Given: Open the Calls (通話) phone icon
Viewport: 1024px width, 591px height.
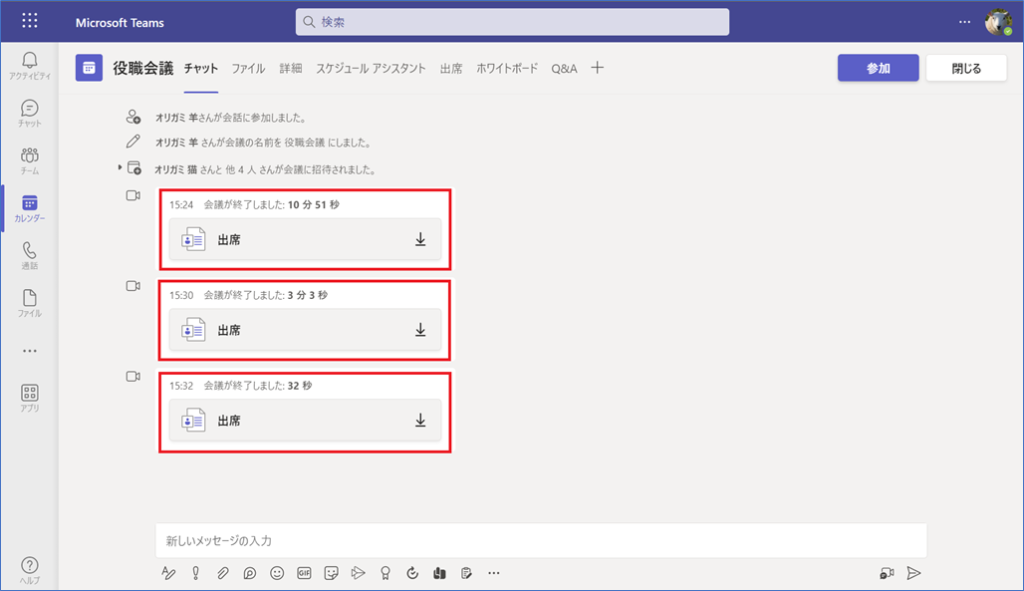Looking at the screenshot, I should (x=29, y=255).
